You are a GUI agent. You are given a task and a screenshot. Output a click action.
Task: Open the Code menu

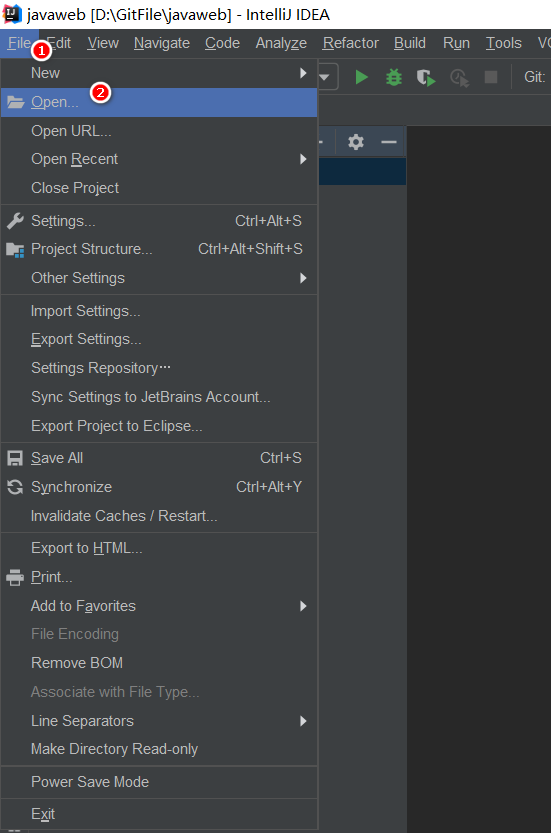[x=222, y=43]
